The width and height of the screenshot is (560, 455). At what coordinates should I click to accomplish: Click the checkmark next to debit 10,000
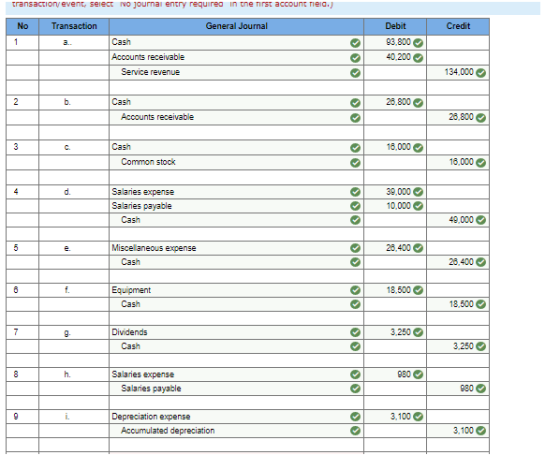coord(418,206)
